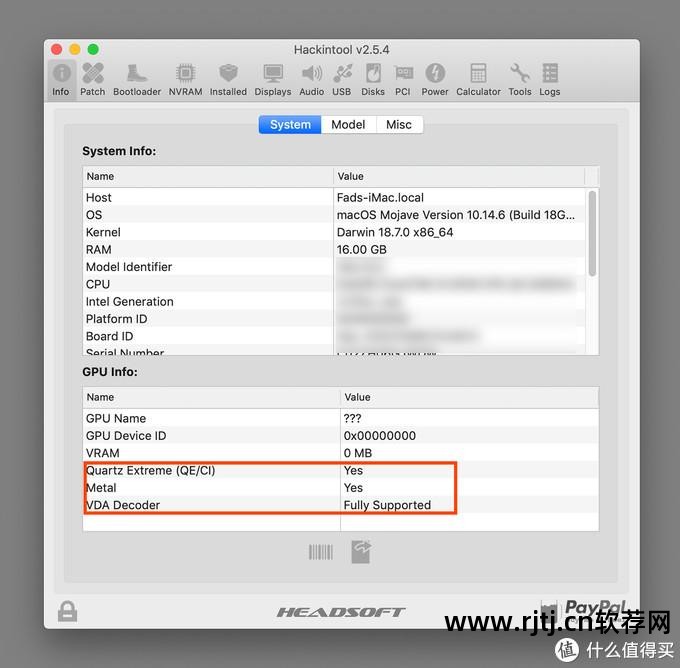Select the Quartz Extreme (QE/CI) row

(341, 471)
